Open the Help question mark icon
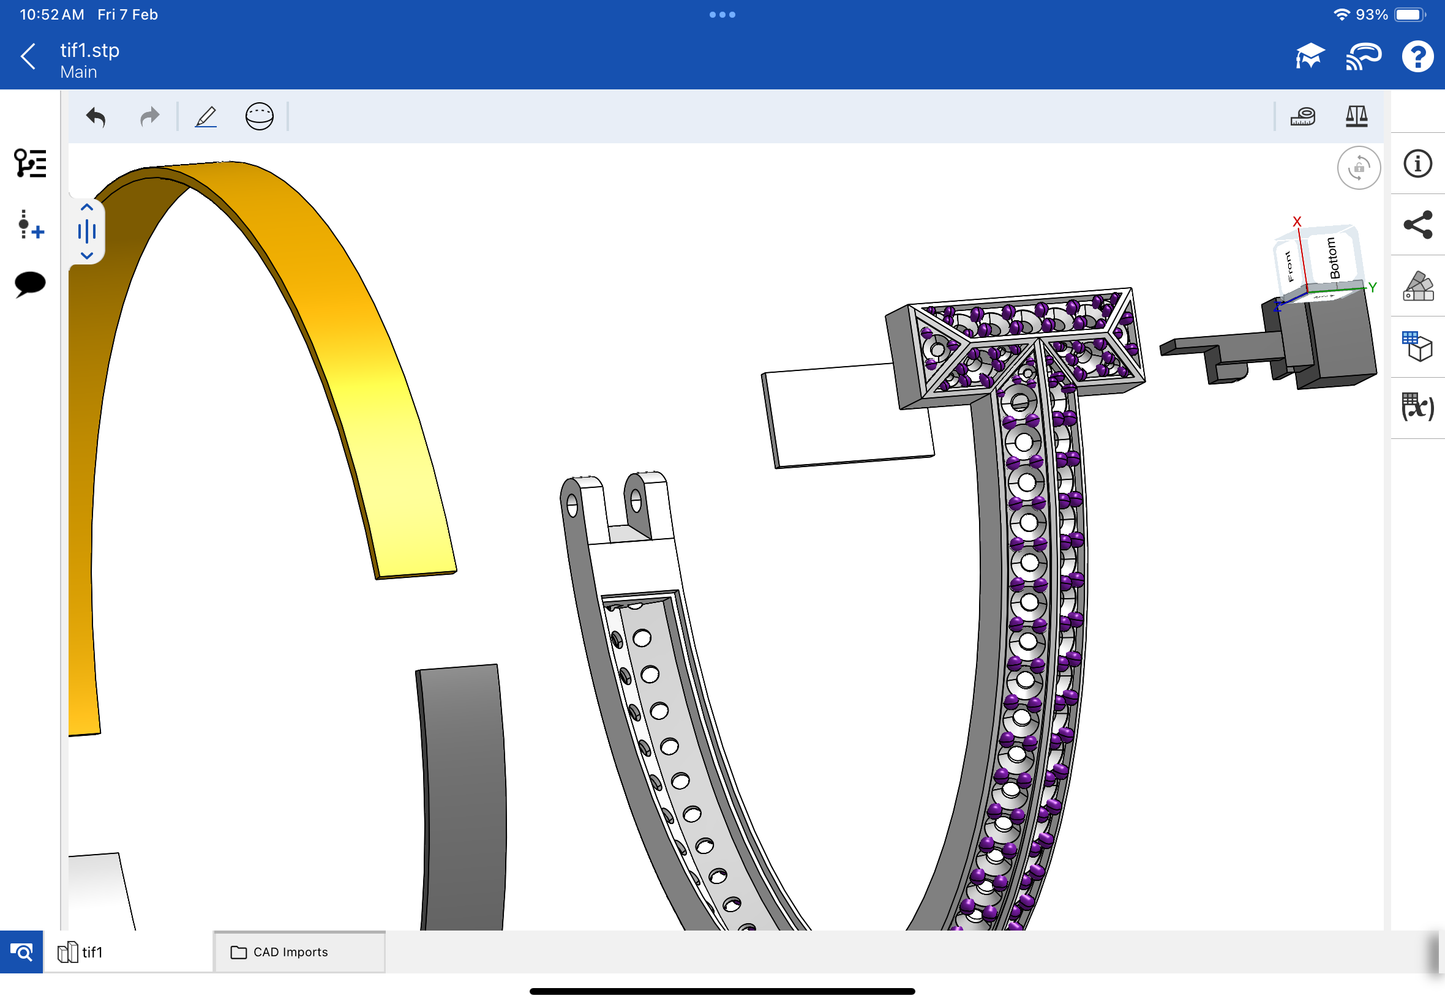 [1417, 57]
